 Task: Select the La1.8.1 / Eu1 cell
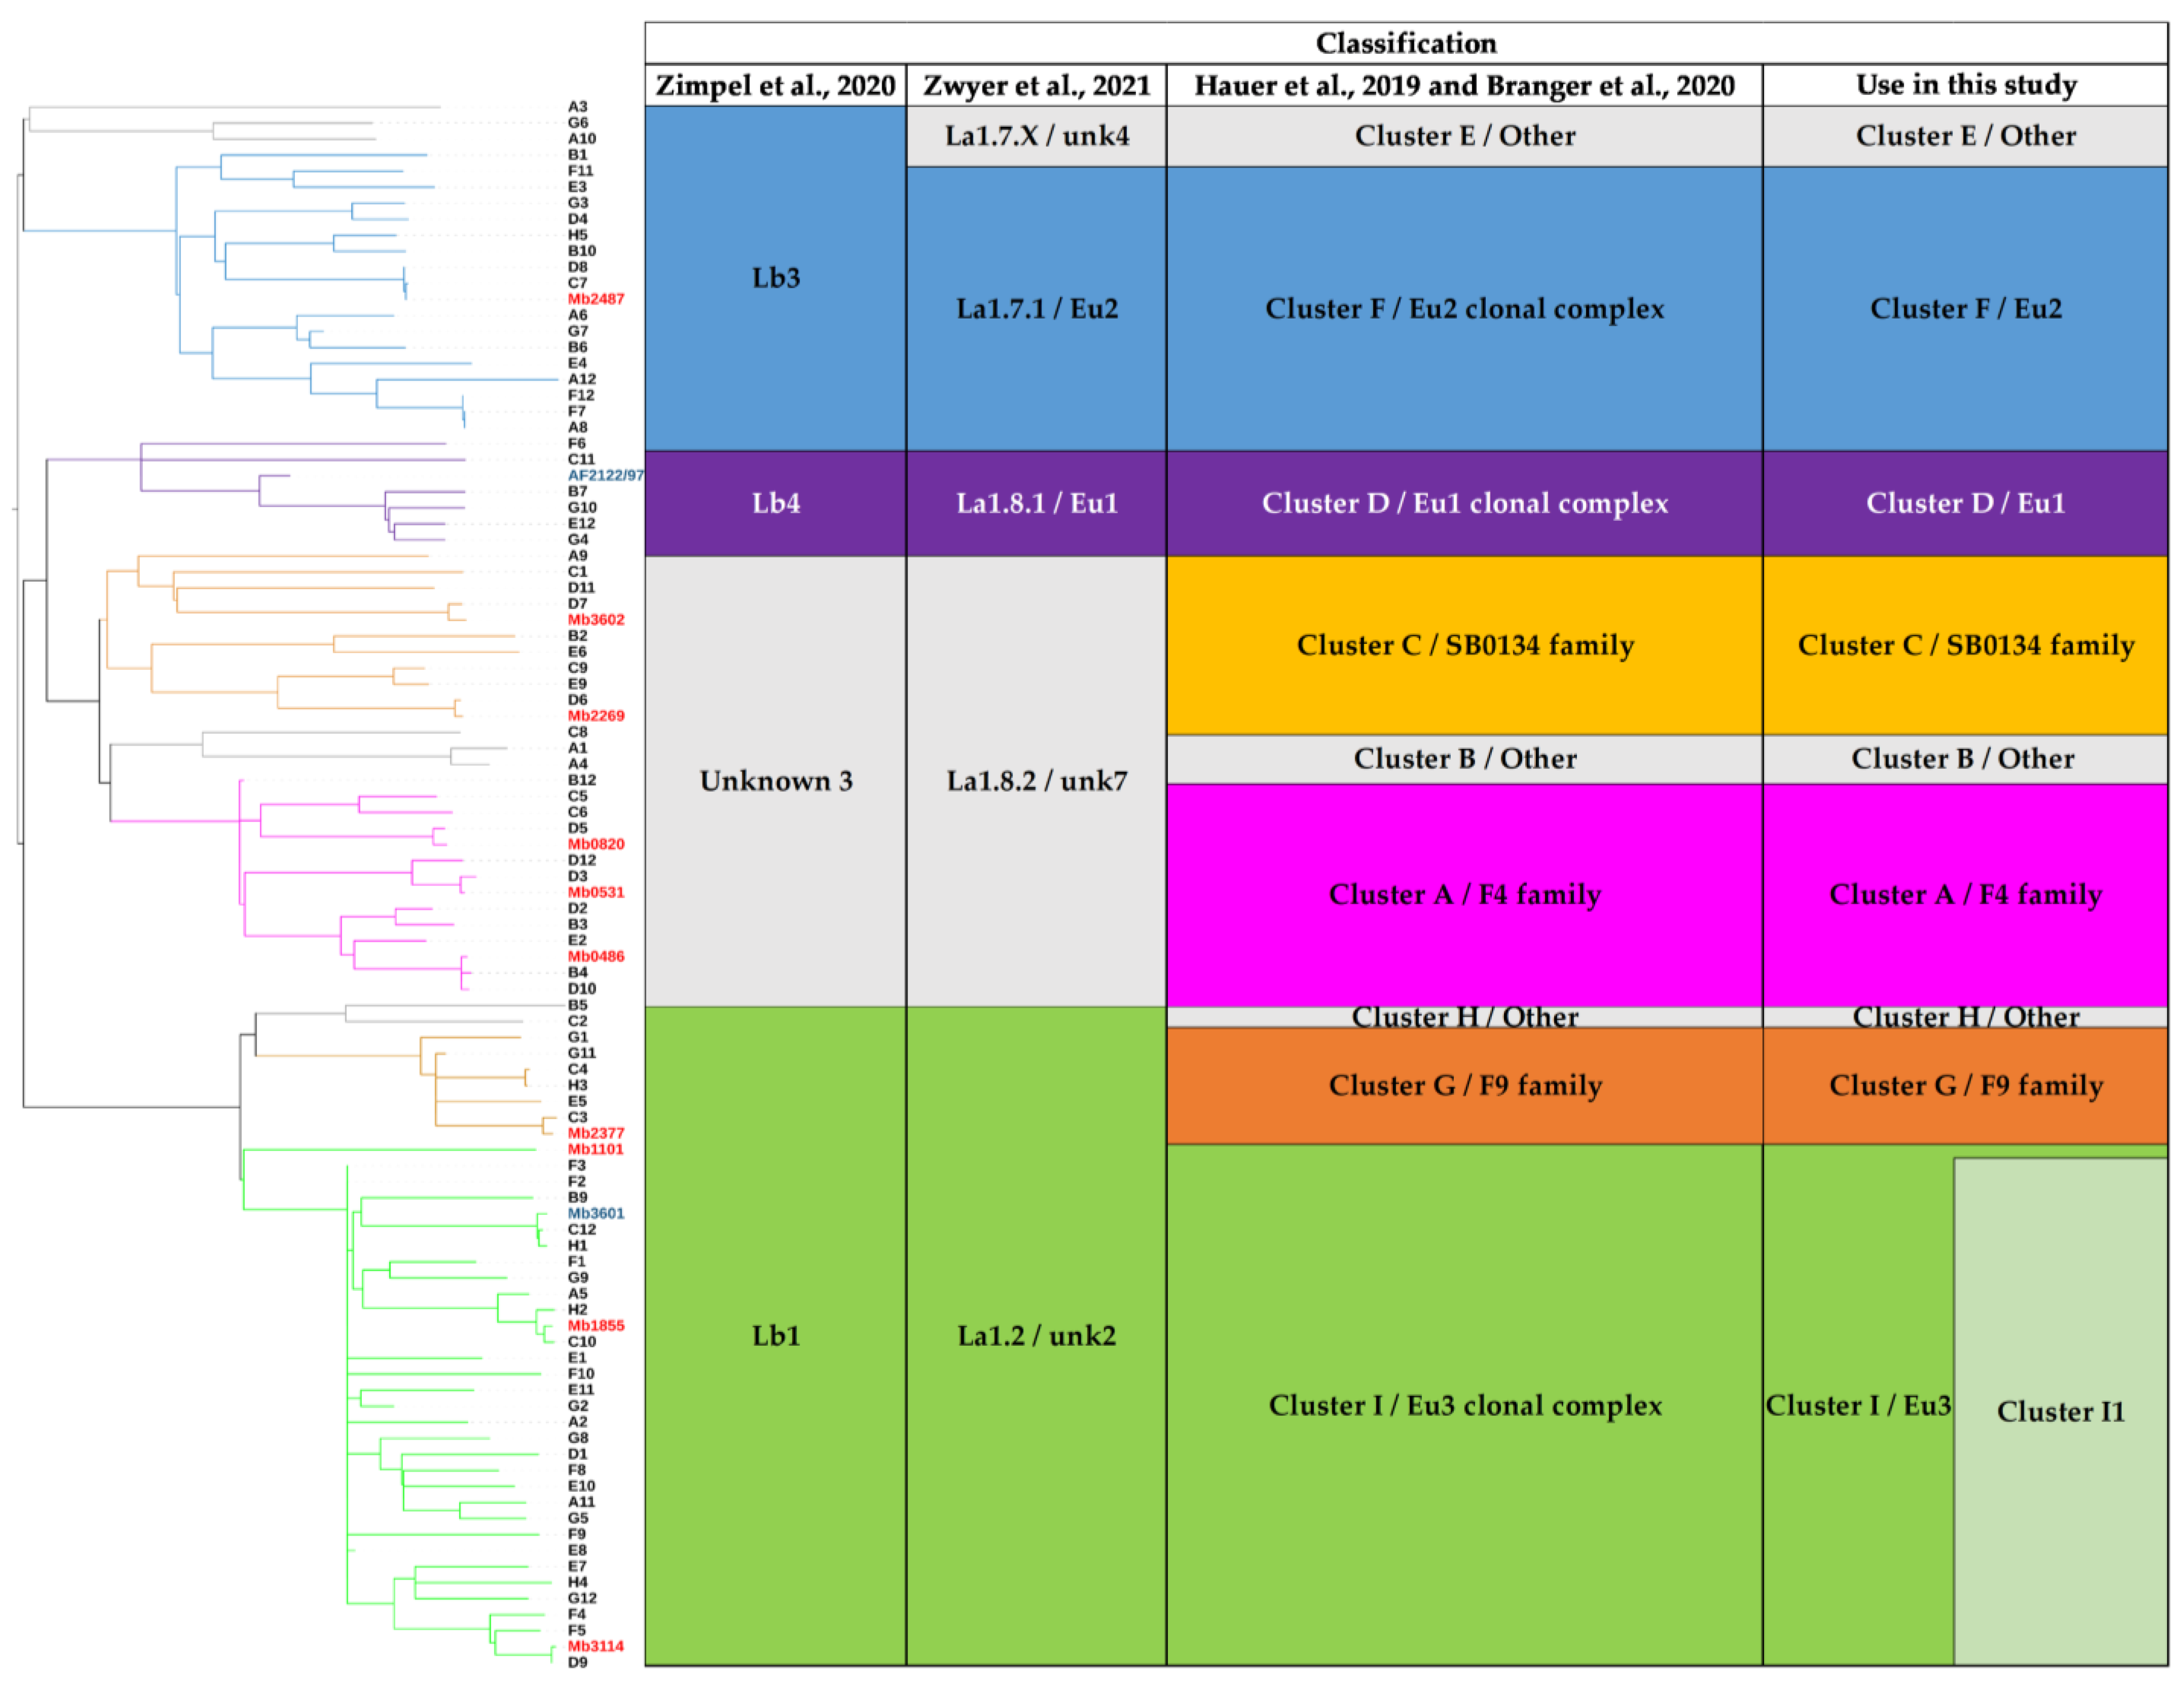point(1036,503)
